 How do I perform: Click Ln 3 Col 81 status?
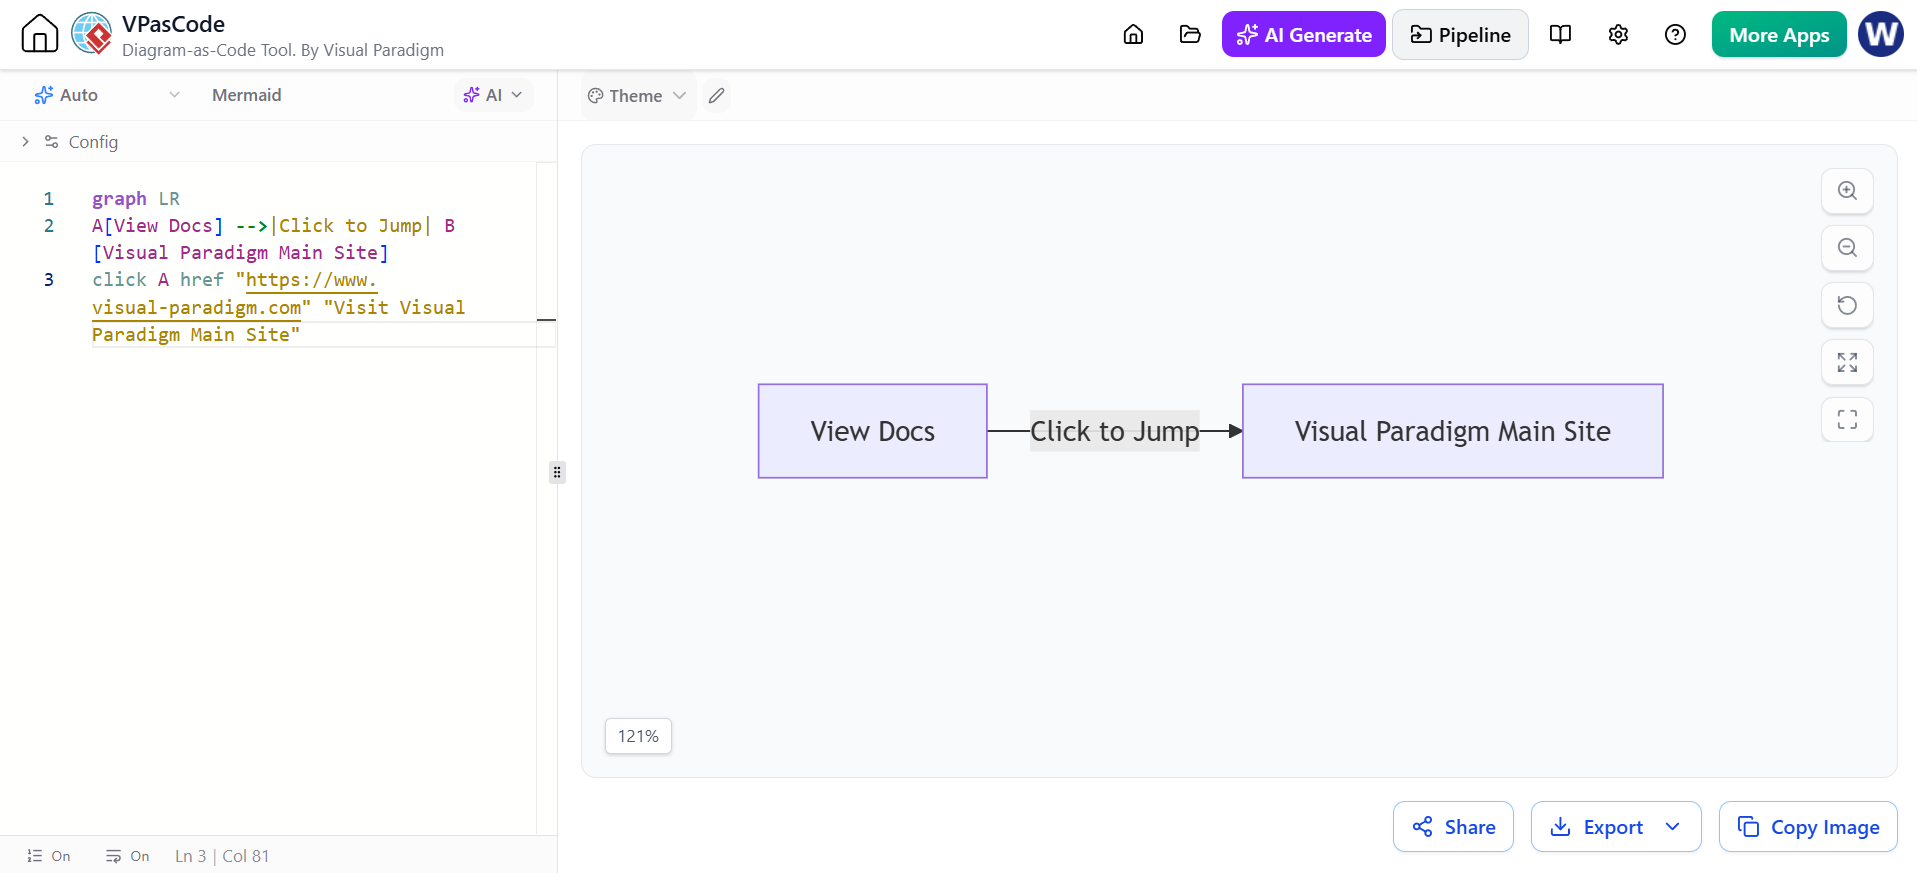pos(222,856)
